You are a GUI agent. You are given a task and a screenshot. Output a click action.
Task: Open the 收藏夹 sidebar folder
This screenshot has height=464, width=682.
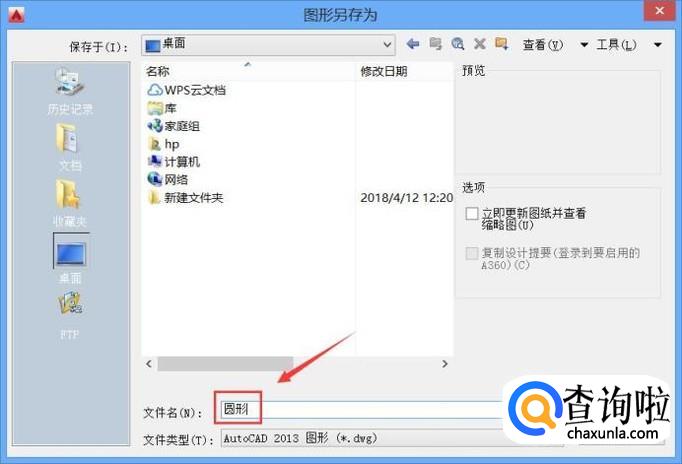(x=70, y=204)
